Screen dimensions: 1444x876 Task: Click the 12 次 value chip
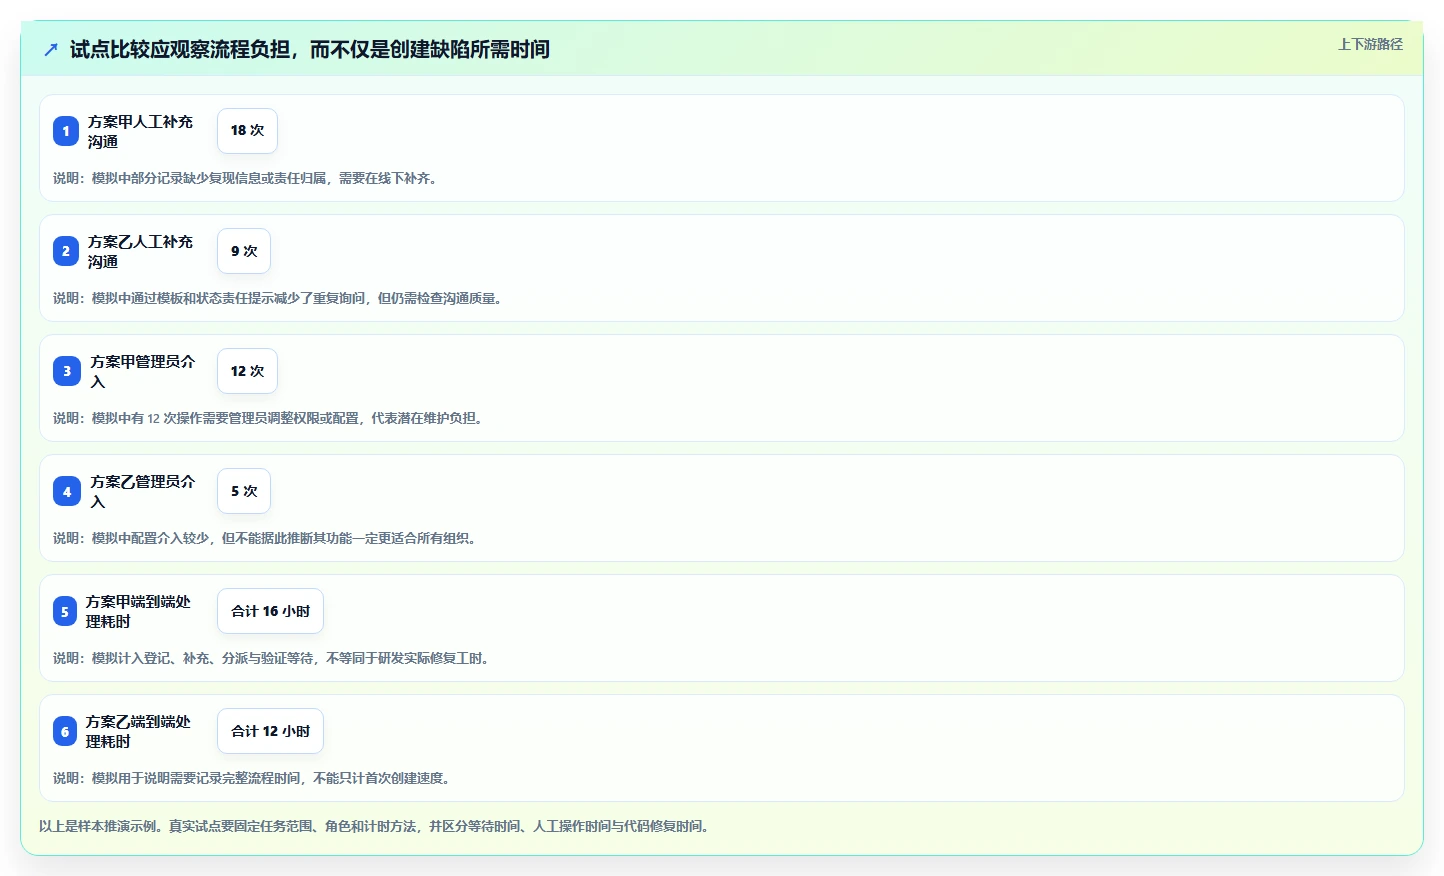tap(247, 371)
